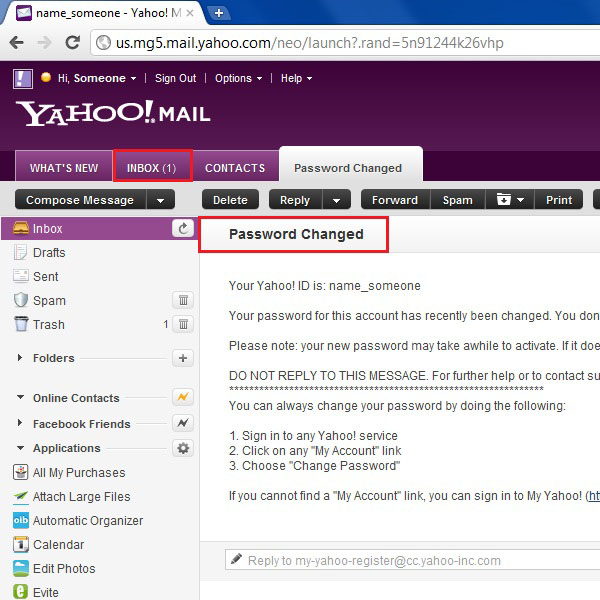The width and height of the screenshot is (600, 600).
Task: Expand the Folders section
Action: click(20, 358)
